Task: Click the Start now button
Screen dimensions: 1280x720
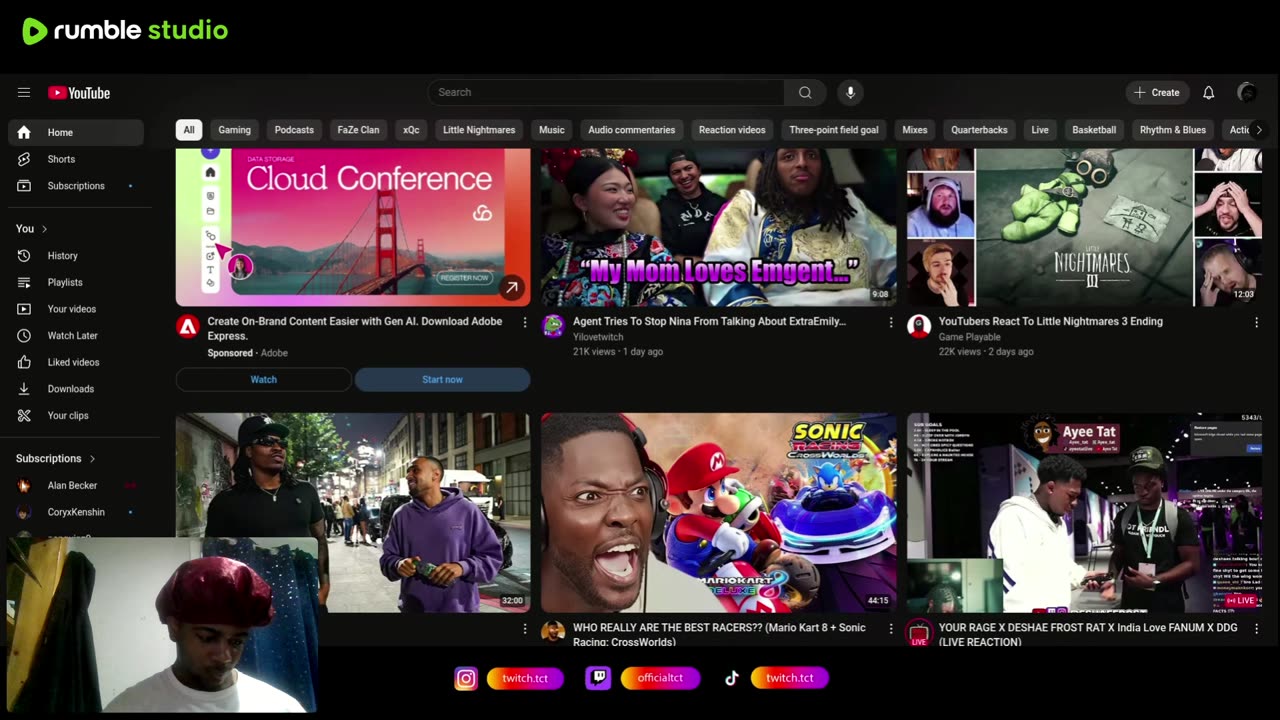Action: pos(442,380)
